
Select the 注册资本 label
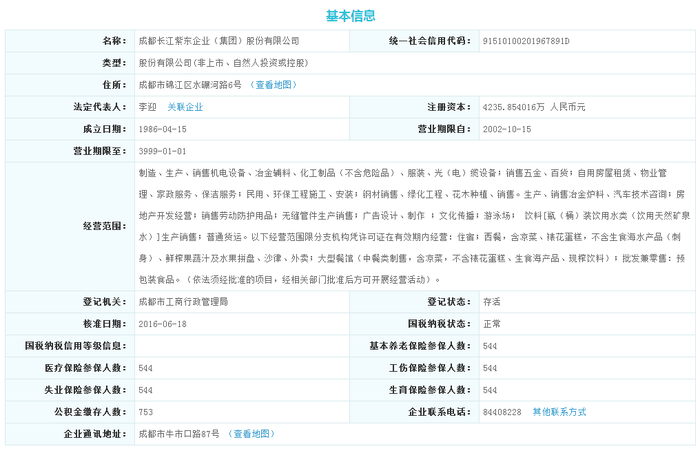click(x=449, y=107)
